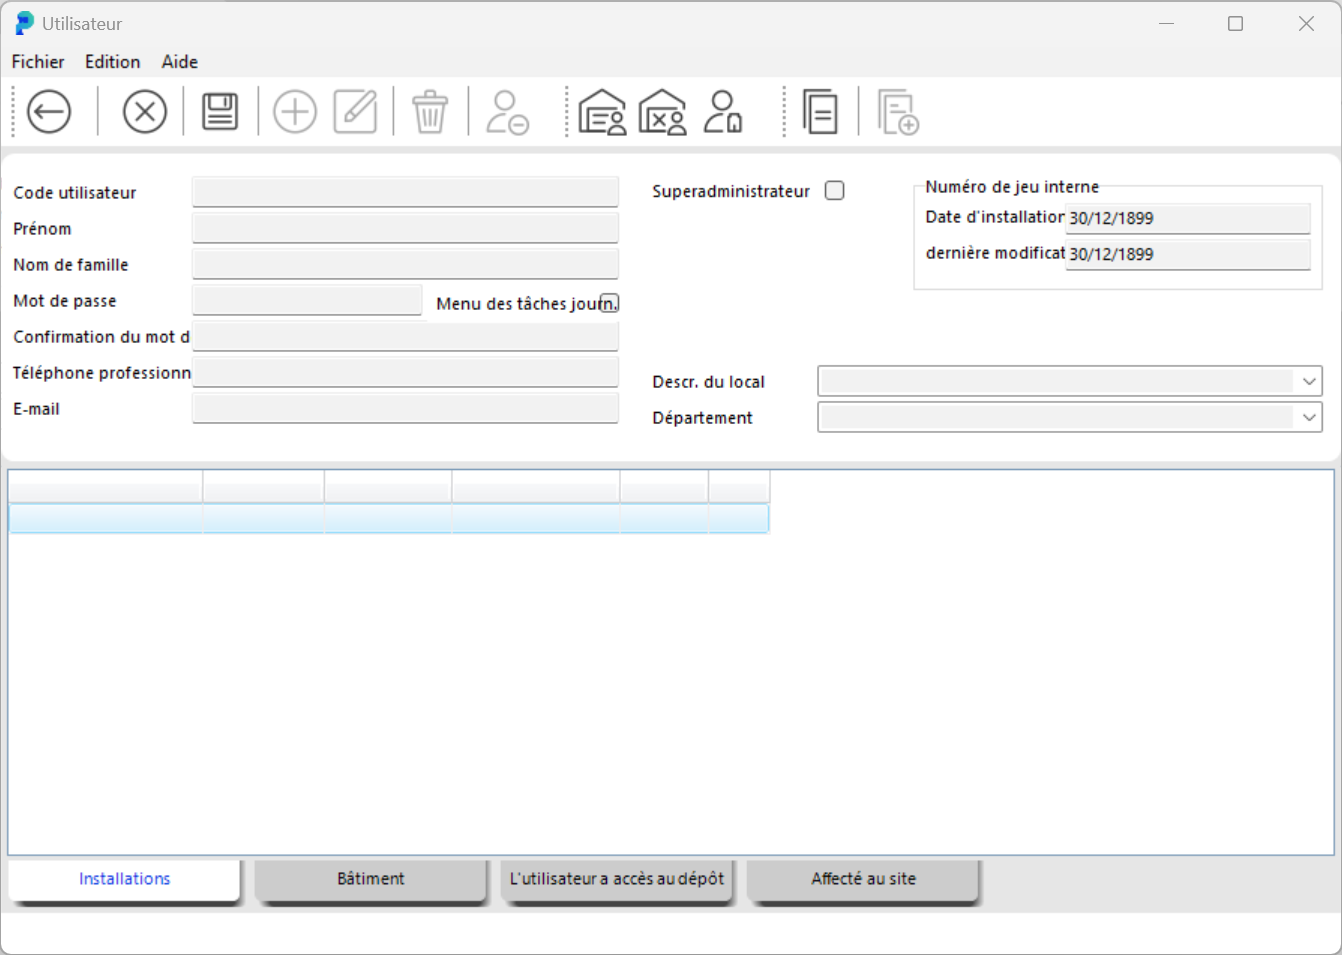Click the Date d'installation field
Viewport: 1342px width, 955px height.
pos(1188,218)
